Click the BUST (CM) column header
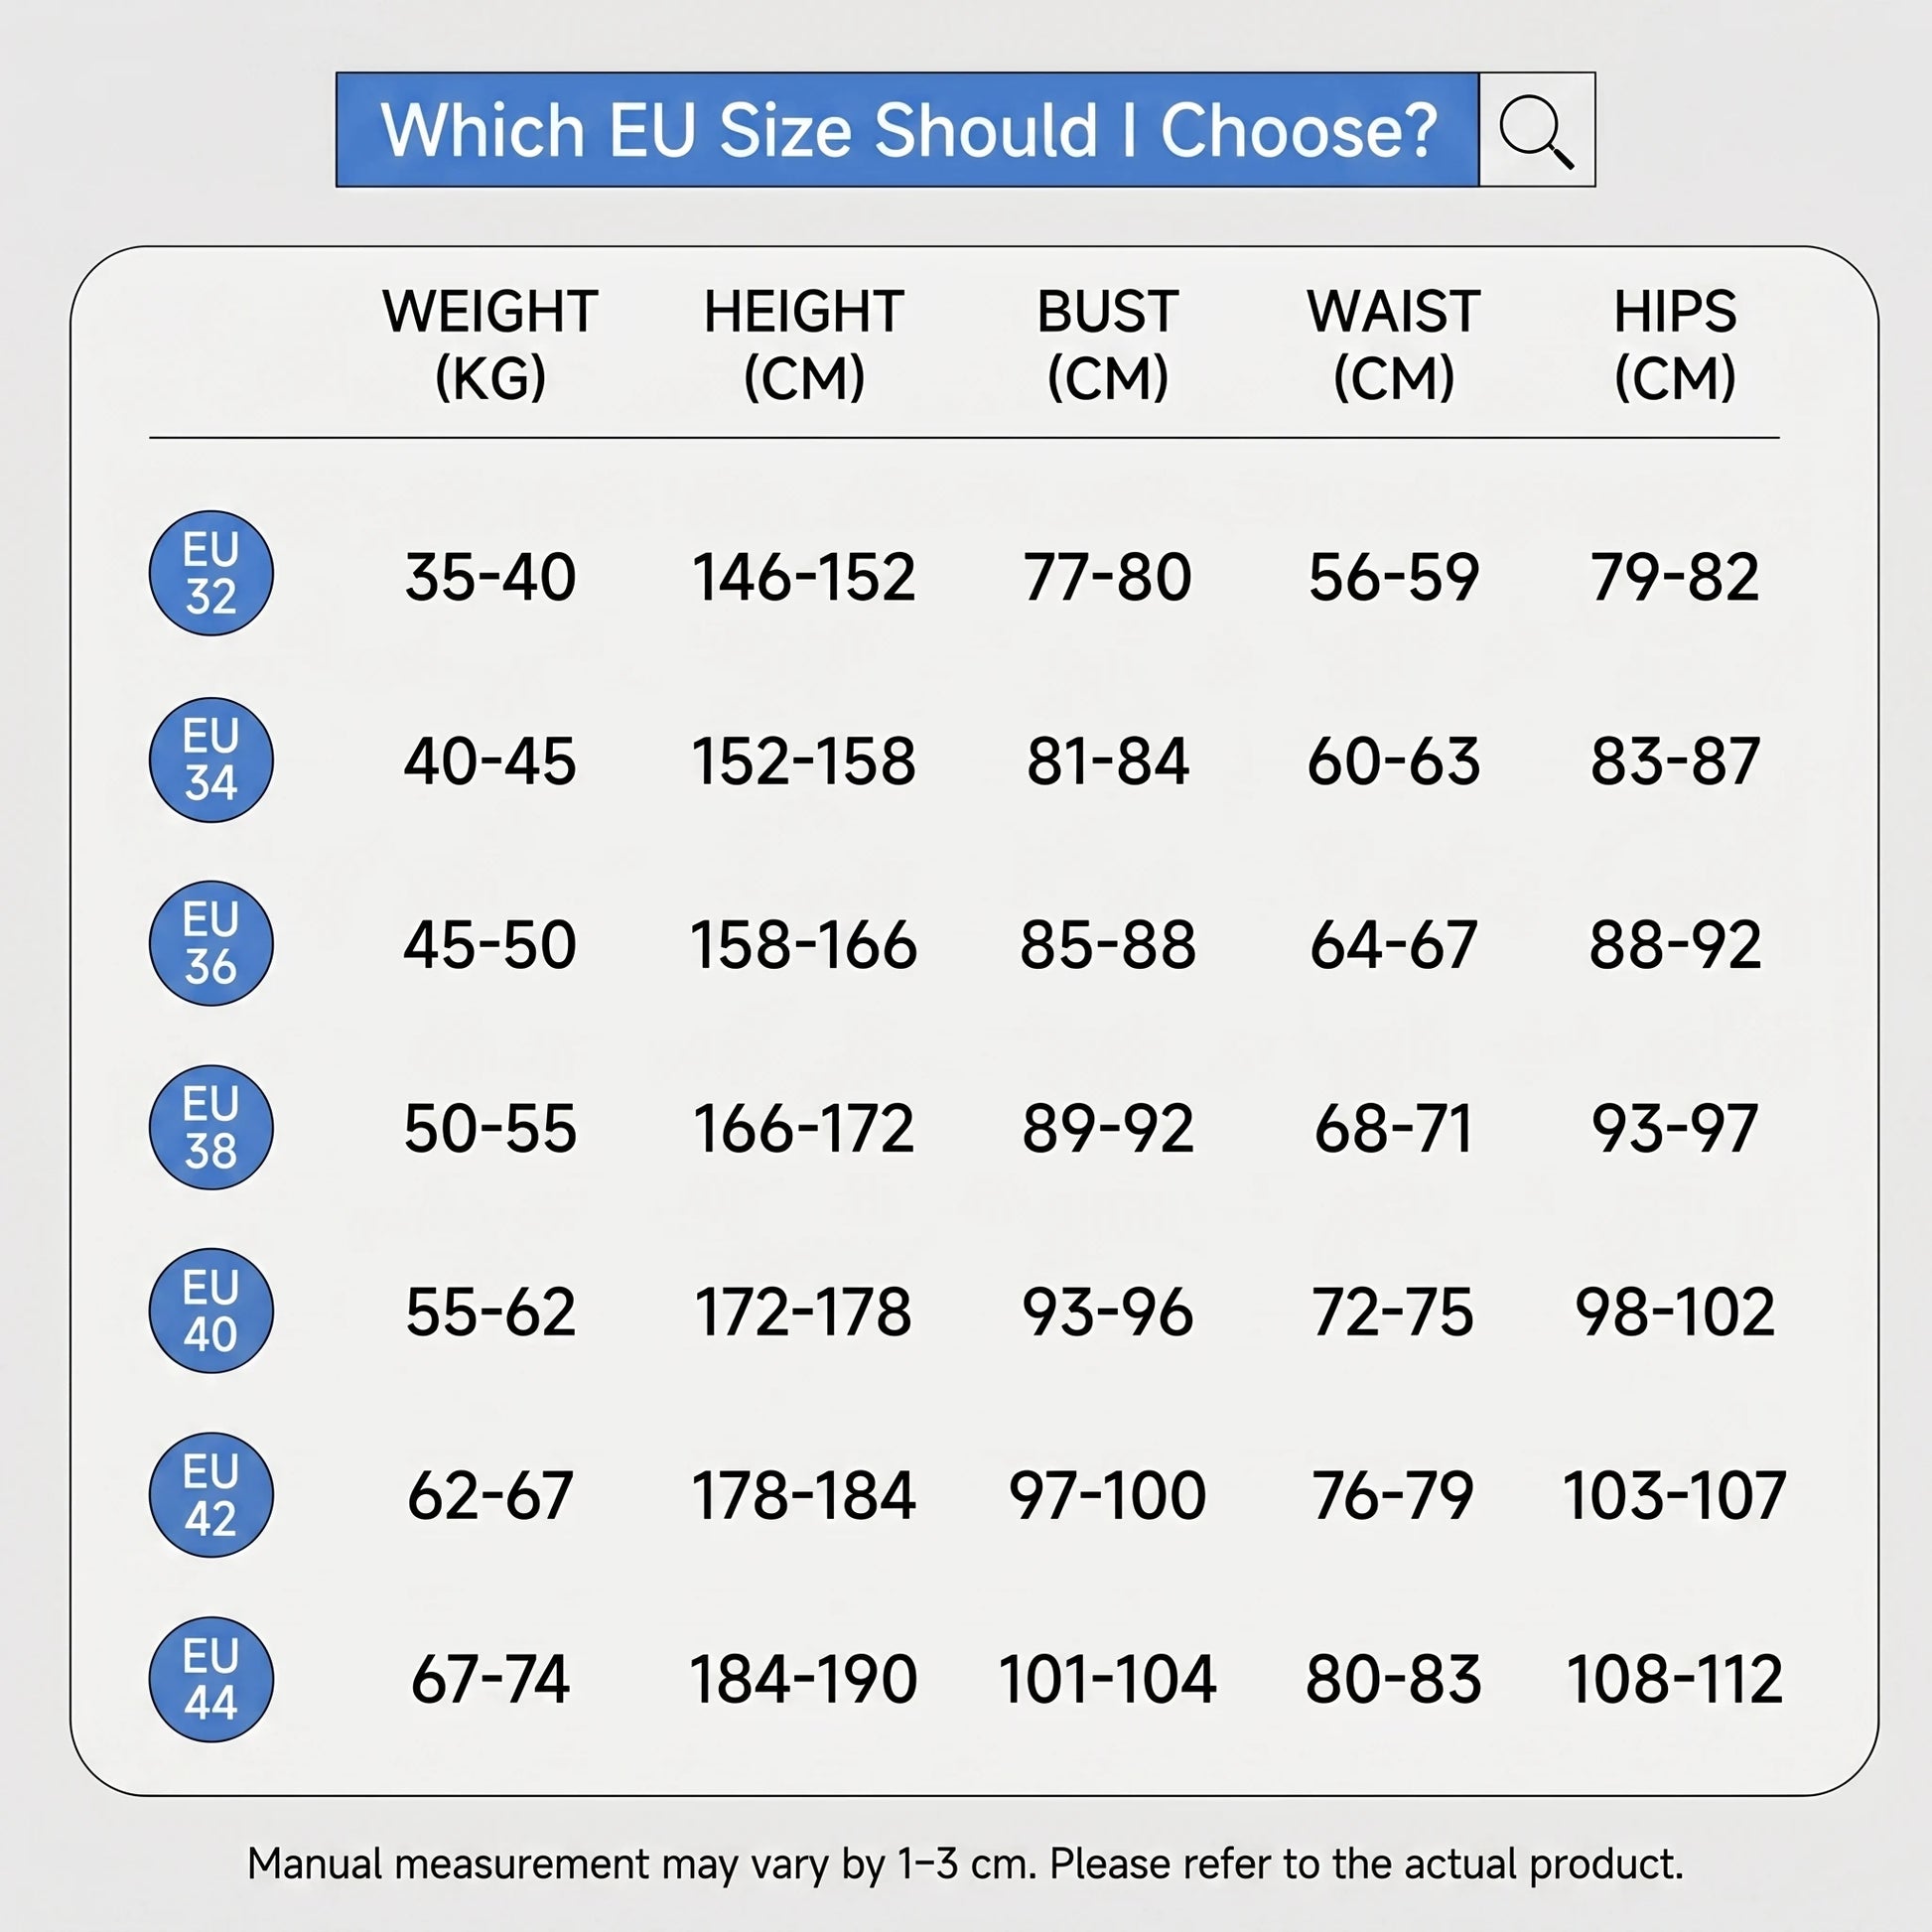Image resolution: width=1932 pixels, height=1932 pixels. pos(1107,344)
